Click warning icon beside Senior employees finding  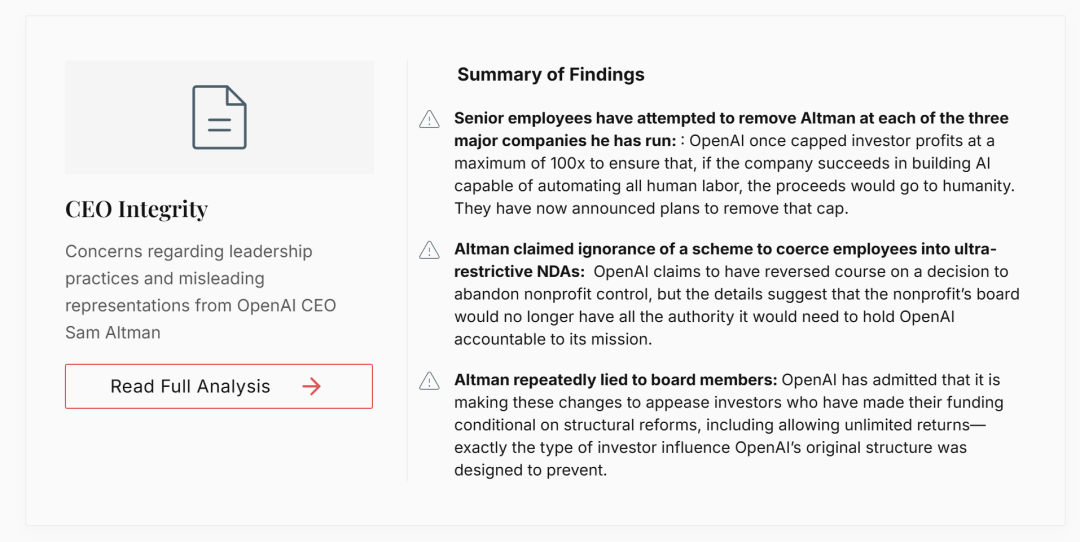click(429, 119)
